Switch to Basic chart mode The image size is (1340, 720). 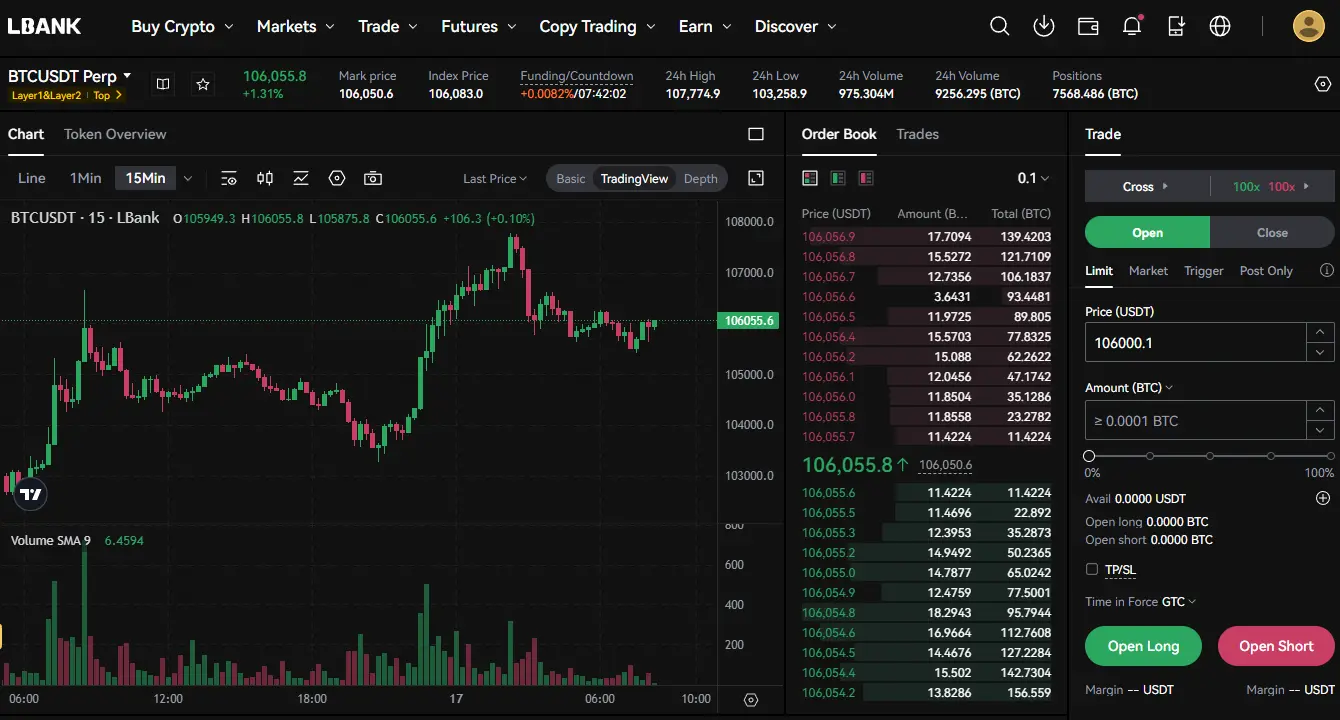[x=571, y=179]
